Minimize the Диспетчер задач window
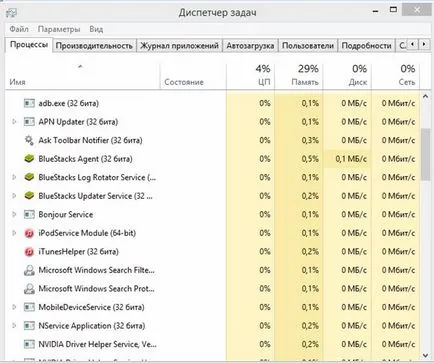 (x=376, y=11)
